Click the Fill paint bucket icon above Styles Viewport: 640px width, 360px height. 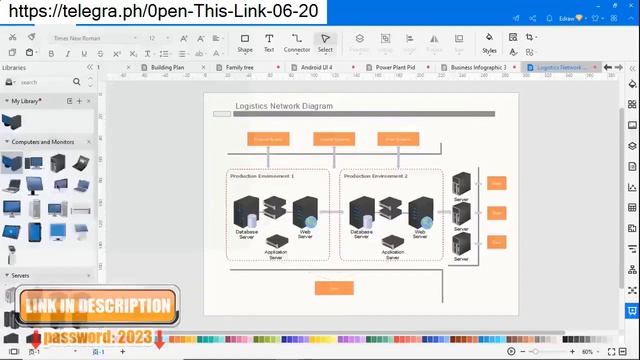(489, 37)
